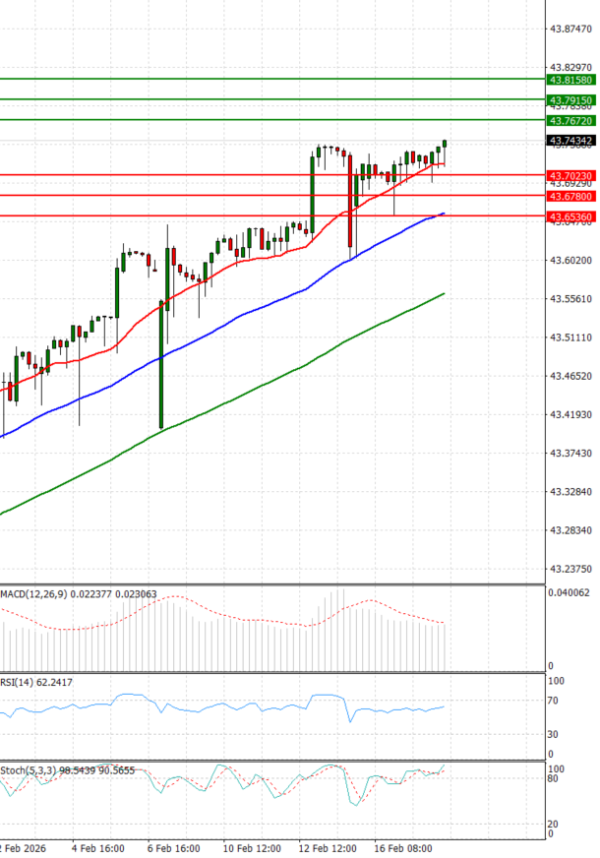Screen dimensions: 600x858
Task: Click the 43.23750 price axis label
Action: click(571, 569)
